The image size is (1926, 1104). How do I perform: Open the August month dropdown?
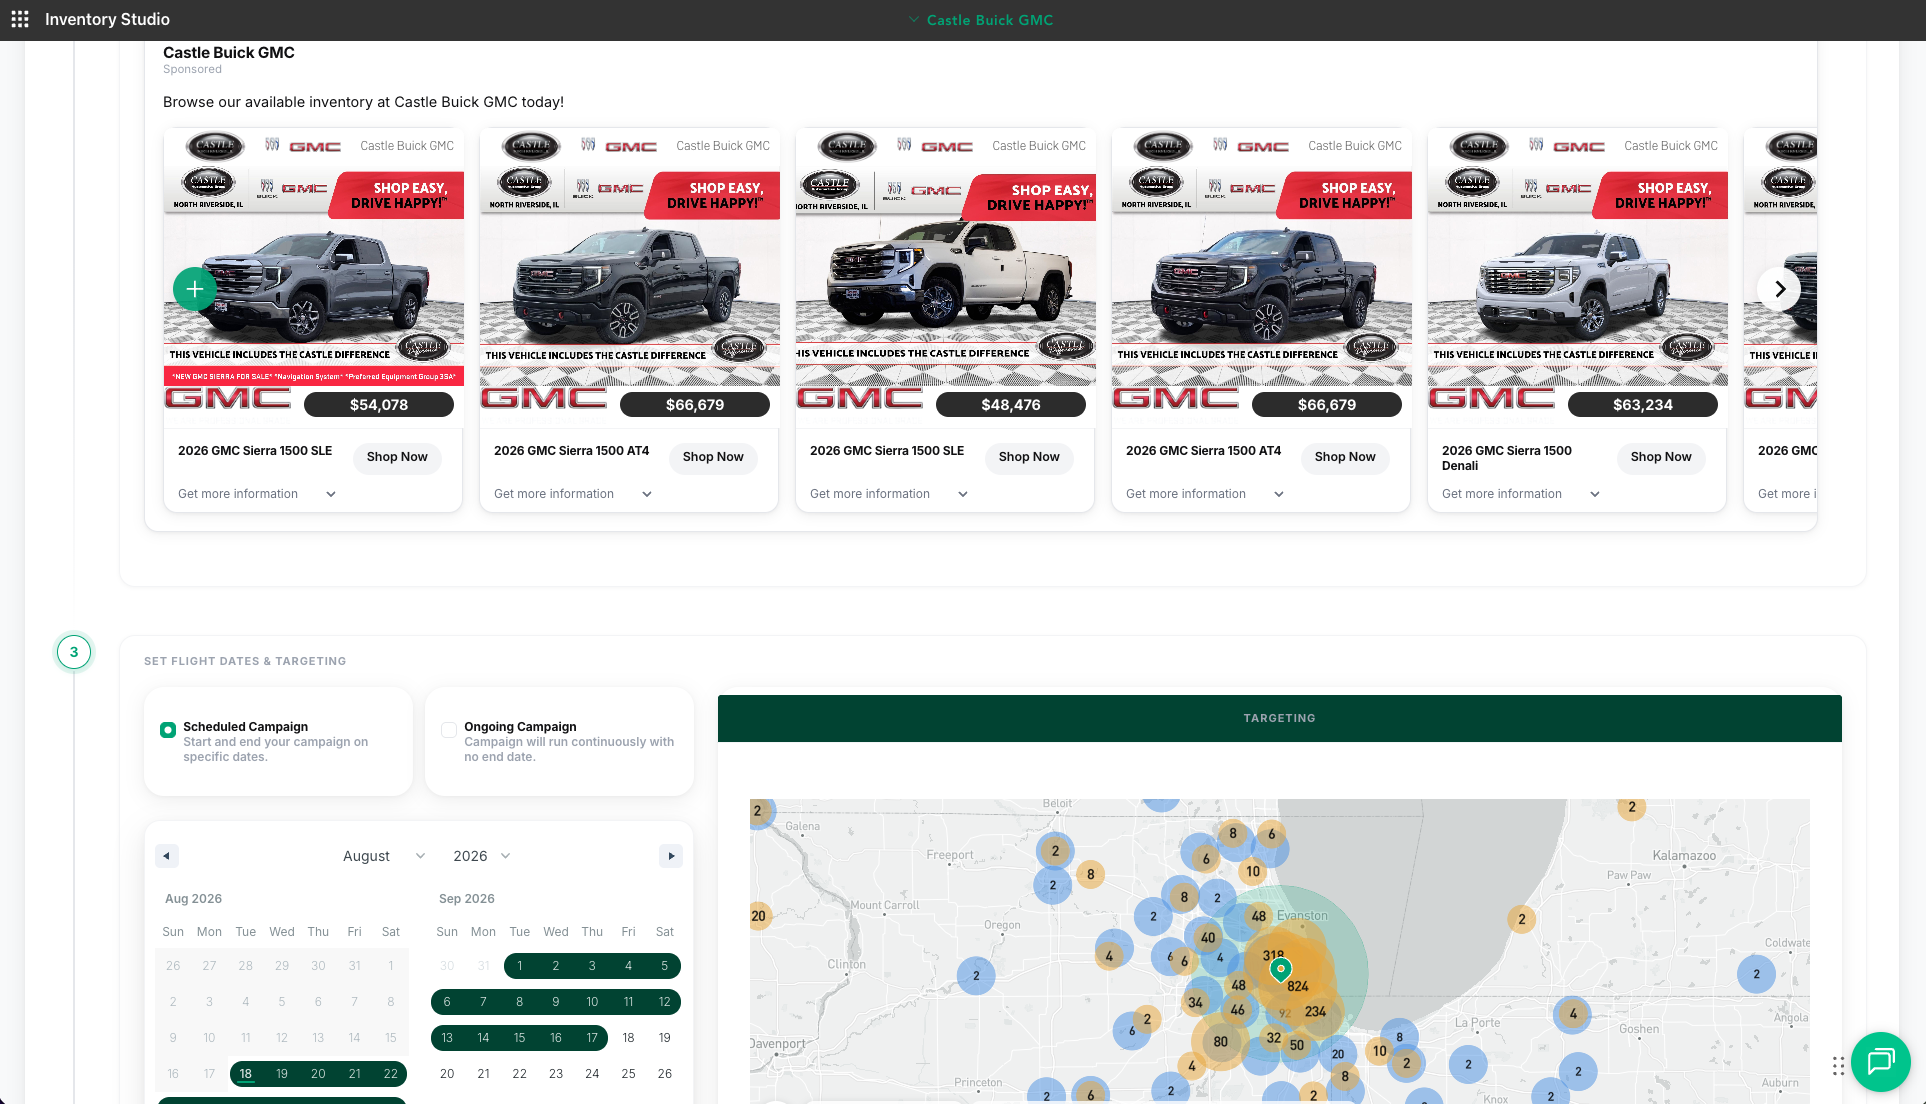[384, 856]
